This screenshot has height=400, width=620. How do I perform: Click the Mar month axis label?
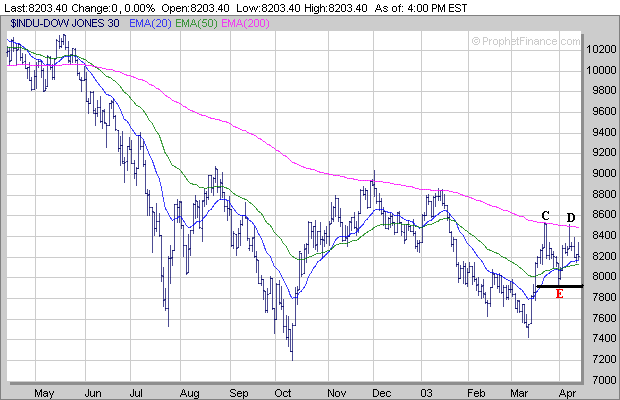pos(519,393)
